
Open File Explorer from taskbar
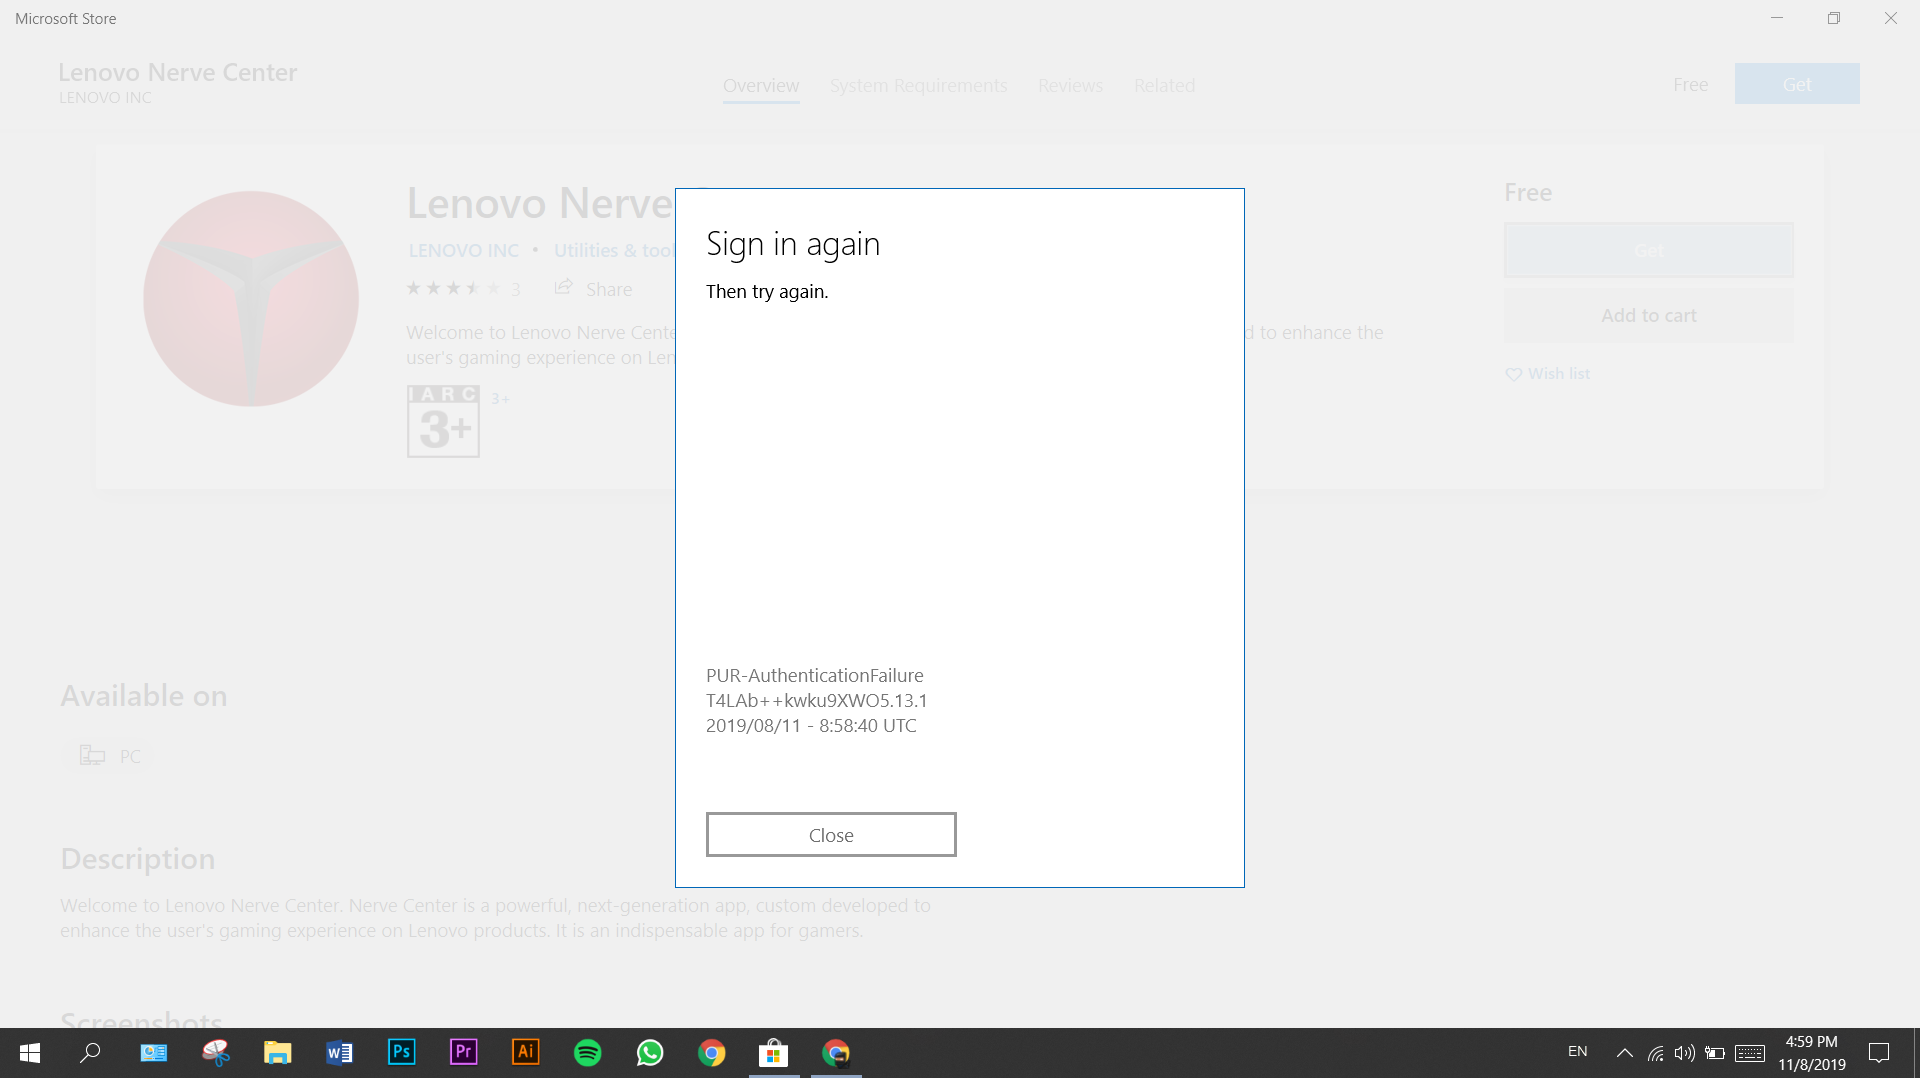[277, 1053]
